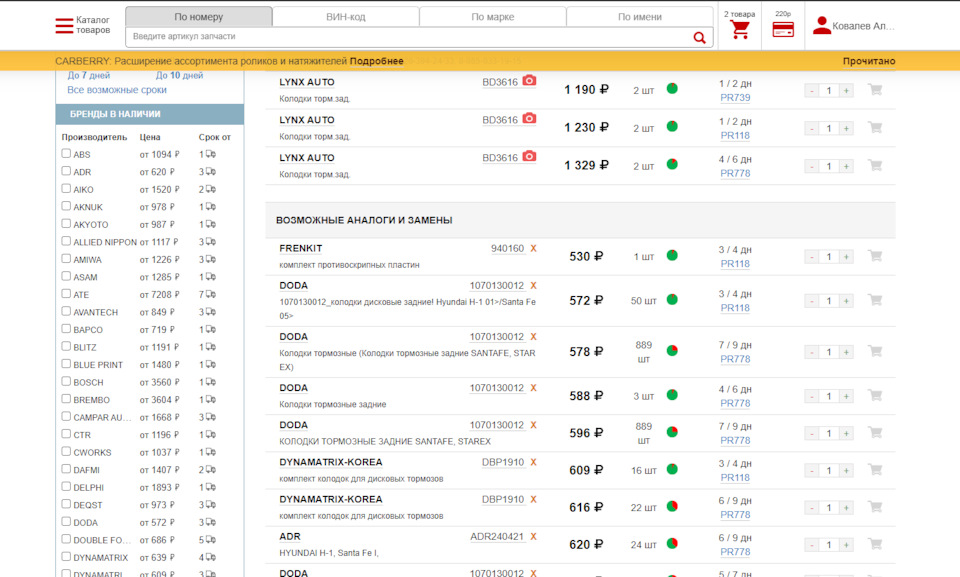Check the BREMBO brand checkbox
The width and height of the screenshot is (960, 577).
[x=66, y=399]
